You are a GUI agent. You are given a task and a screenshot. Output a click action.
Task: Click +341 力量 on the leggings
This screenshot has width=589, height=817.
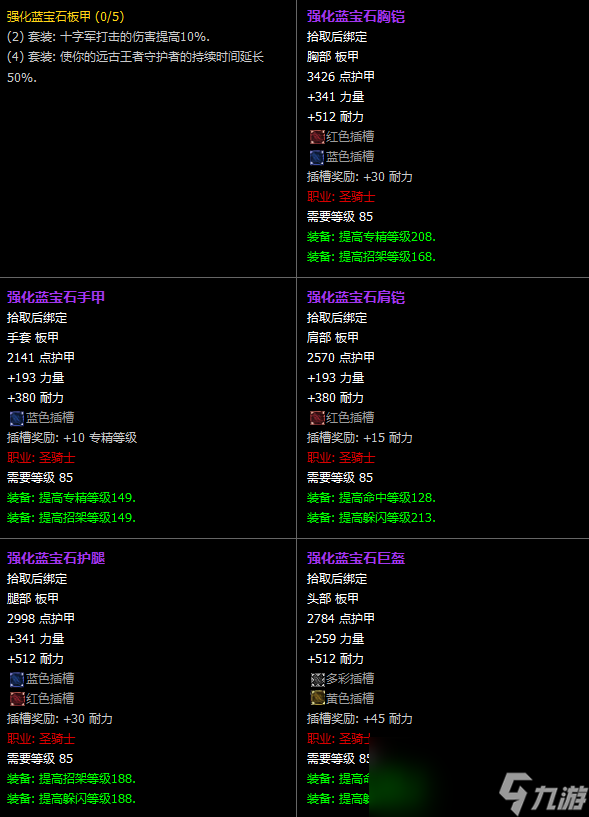35,639
